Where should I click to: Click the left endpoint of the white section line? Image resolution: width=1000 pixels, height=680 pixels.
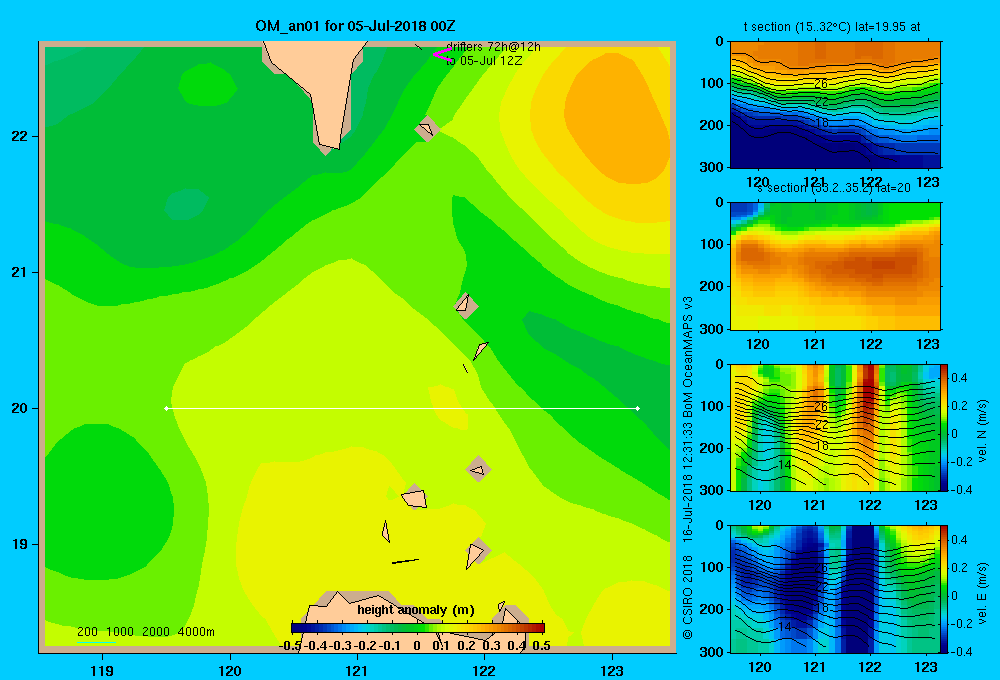pyautogui.click(x=166, y=408)
